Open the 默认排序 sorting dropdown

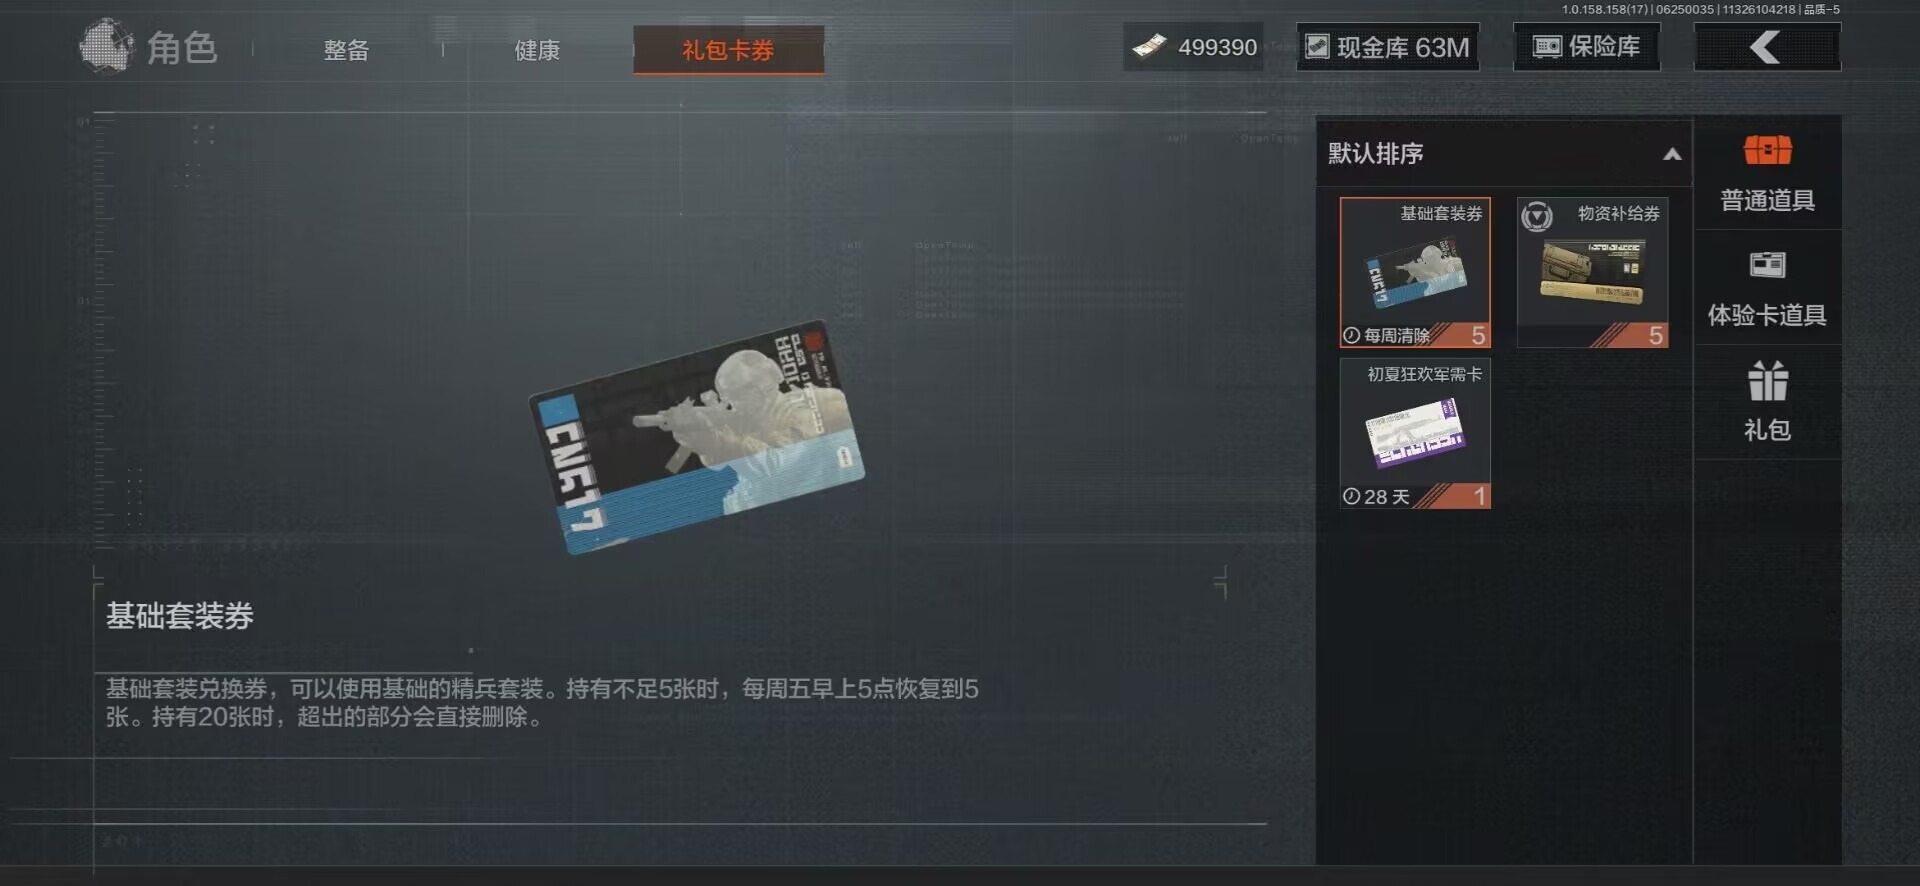pyautogui.click(x=1504, y=154)
